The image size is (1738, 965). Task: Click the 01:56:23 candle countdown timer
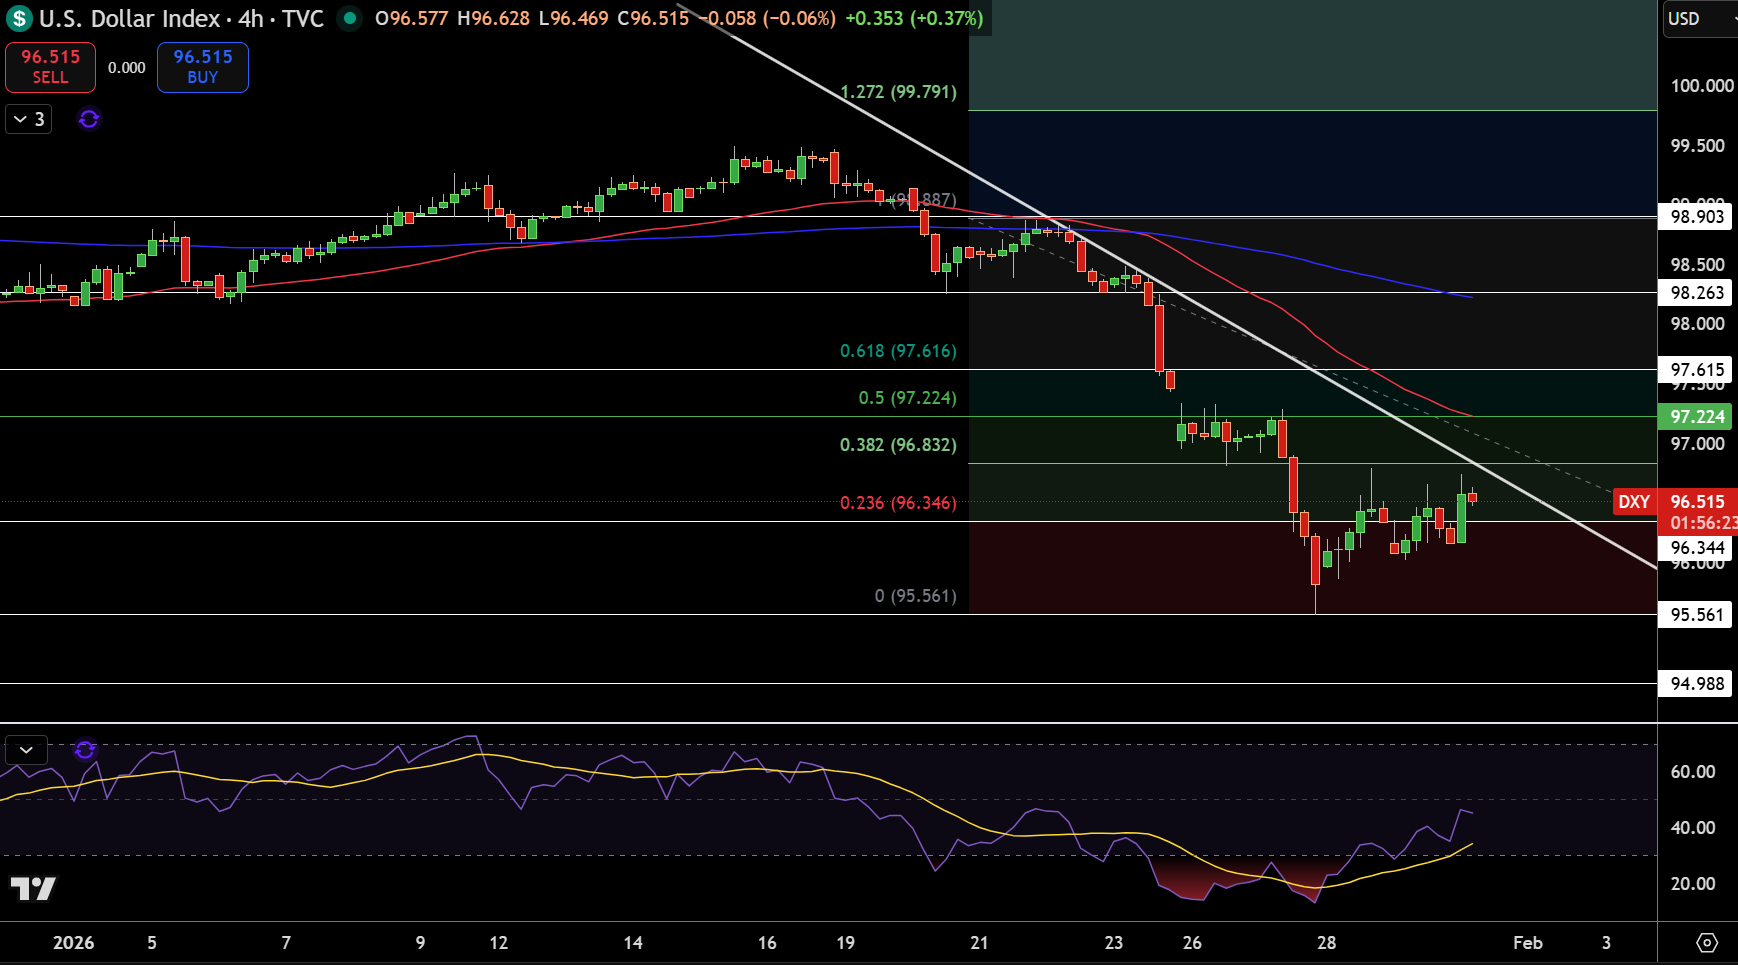[x=1703, y=523]
